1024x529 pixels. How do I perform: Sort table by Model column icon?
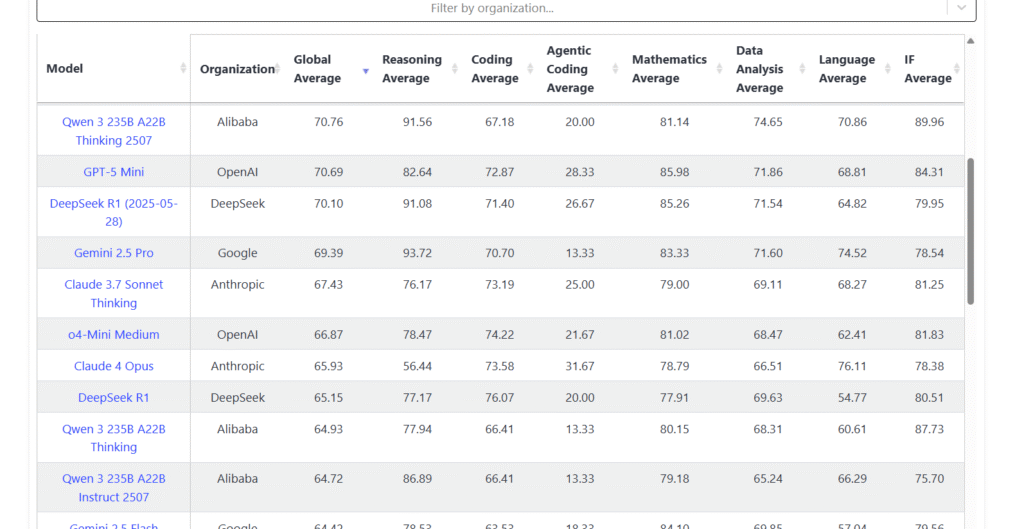point(183,69)
